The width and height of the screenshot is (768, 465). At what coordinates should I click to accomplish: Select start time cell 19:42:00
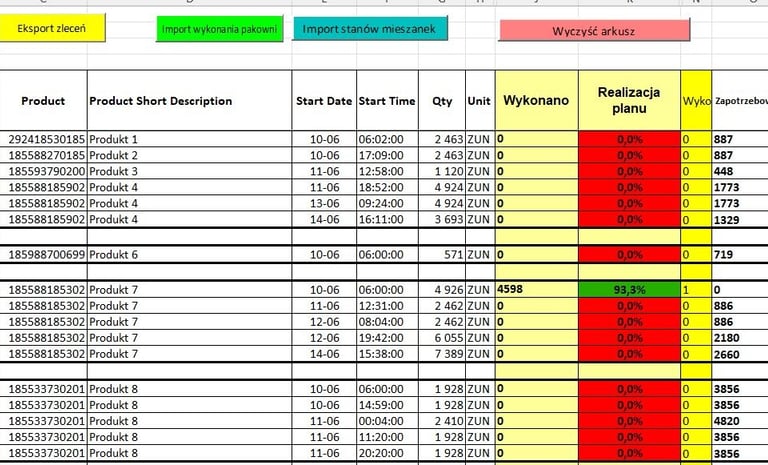pyautogui.click(x=387, y=338)
